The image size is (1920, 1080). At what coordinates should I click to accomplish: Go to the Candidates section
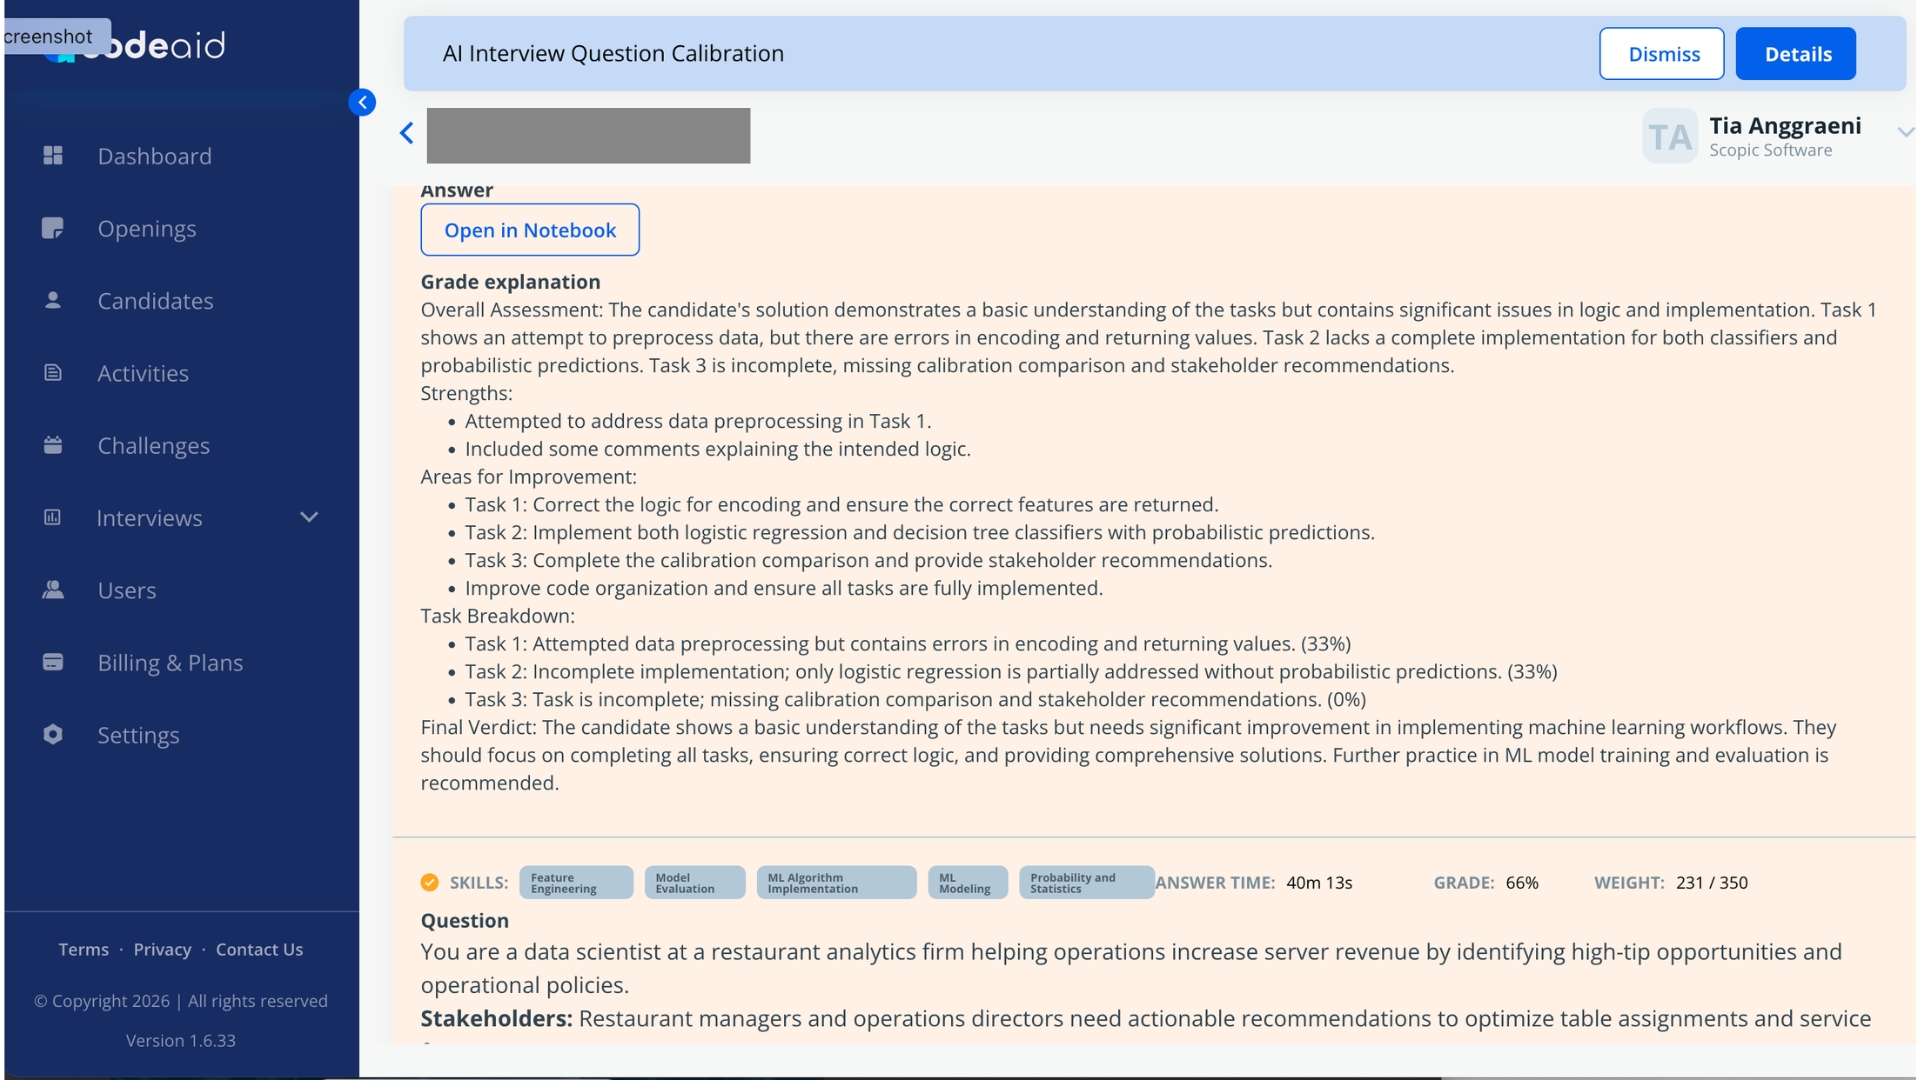pos(155,301)
